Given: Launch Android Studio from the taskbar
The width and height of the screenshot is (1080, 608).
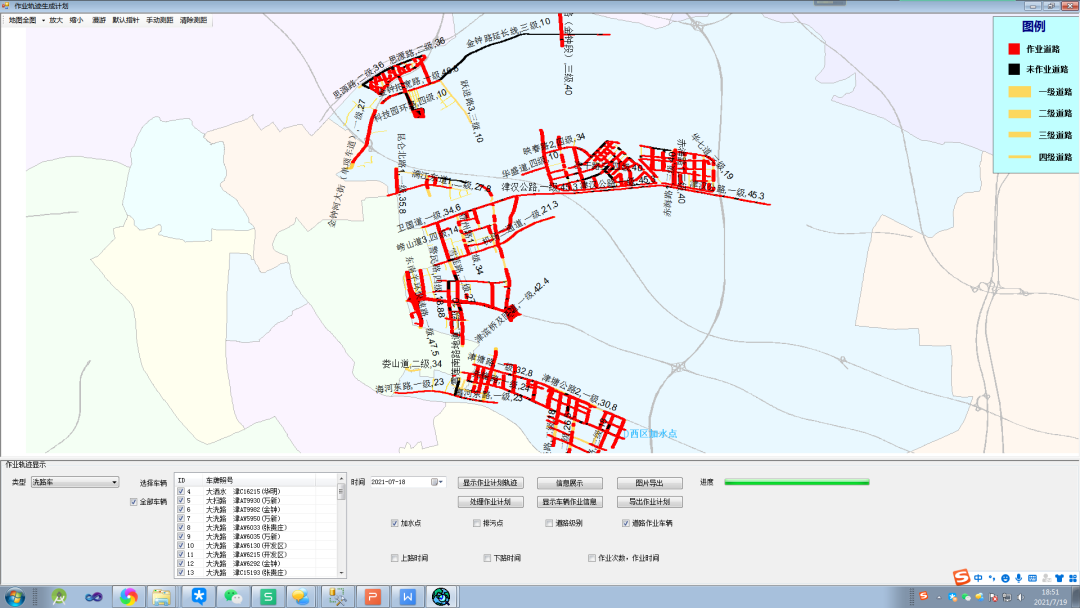Looking at the screenshot, I should pyautogui.click(x=59, y=596).
